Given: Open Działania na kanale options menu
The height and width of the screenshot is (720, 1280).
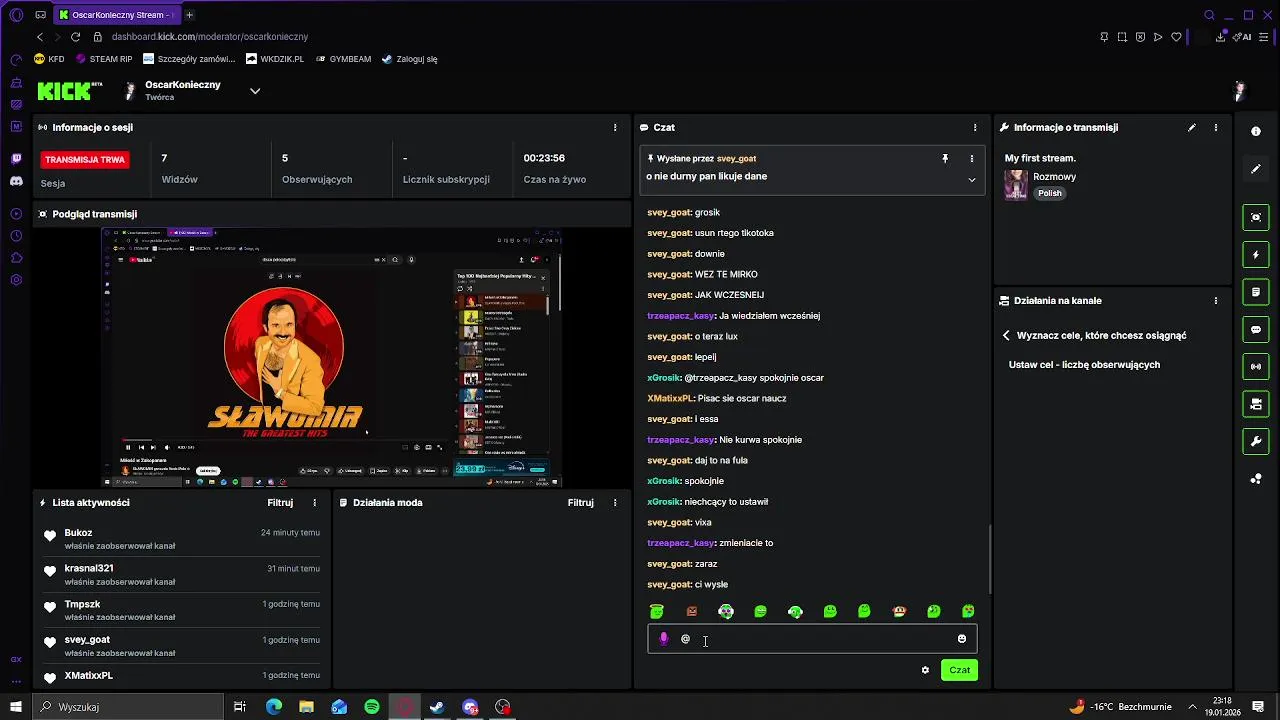Looking at the screenshot, I should point(1216,301).
